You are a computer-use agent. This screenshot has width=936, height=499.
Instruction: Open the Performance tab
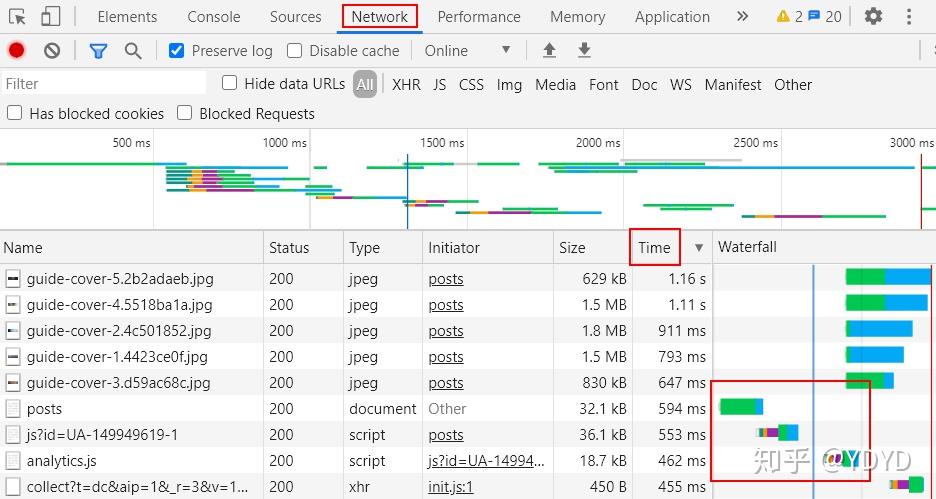pyautogui.click(x=479, y=17)
